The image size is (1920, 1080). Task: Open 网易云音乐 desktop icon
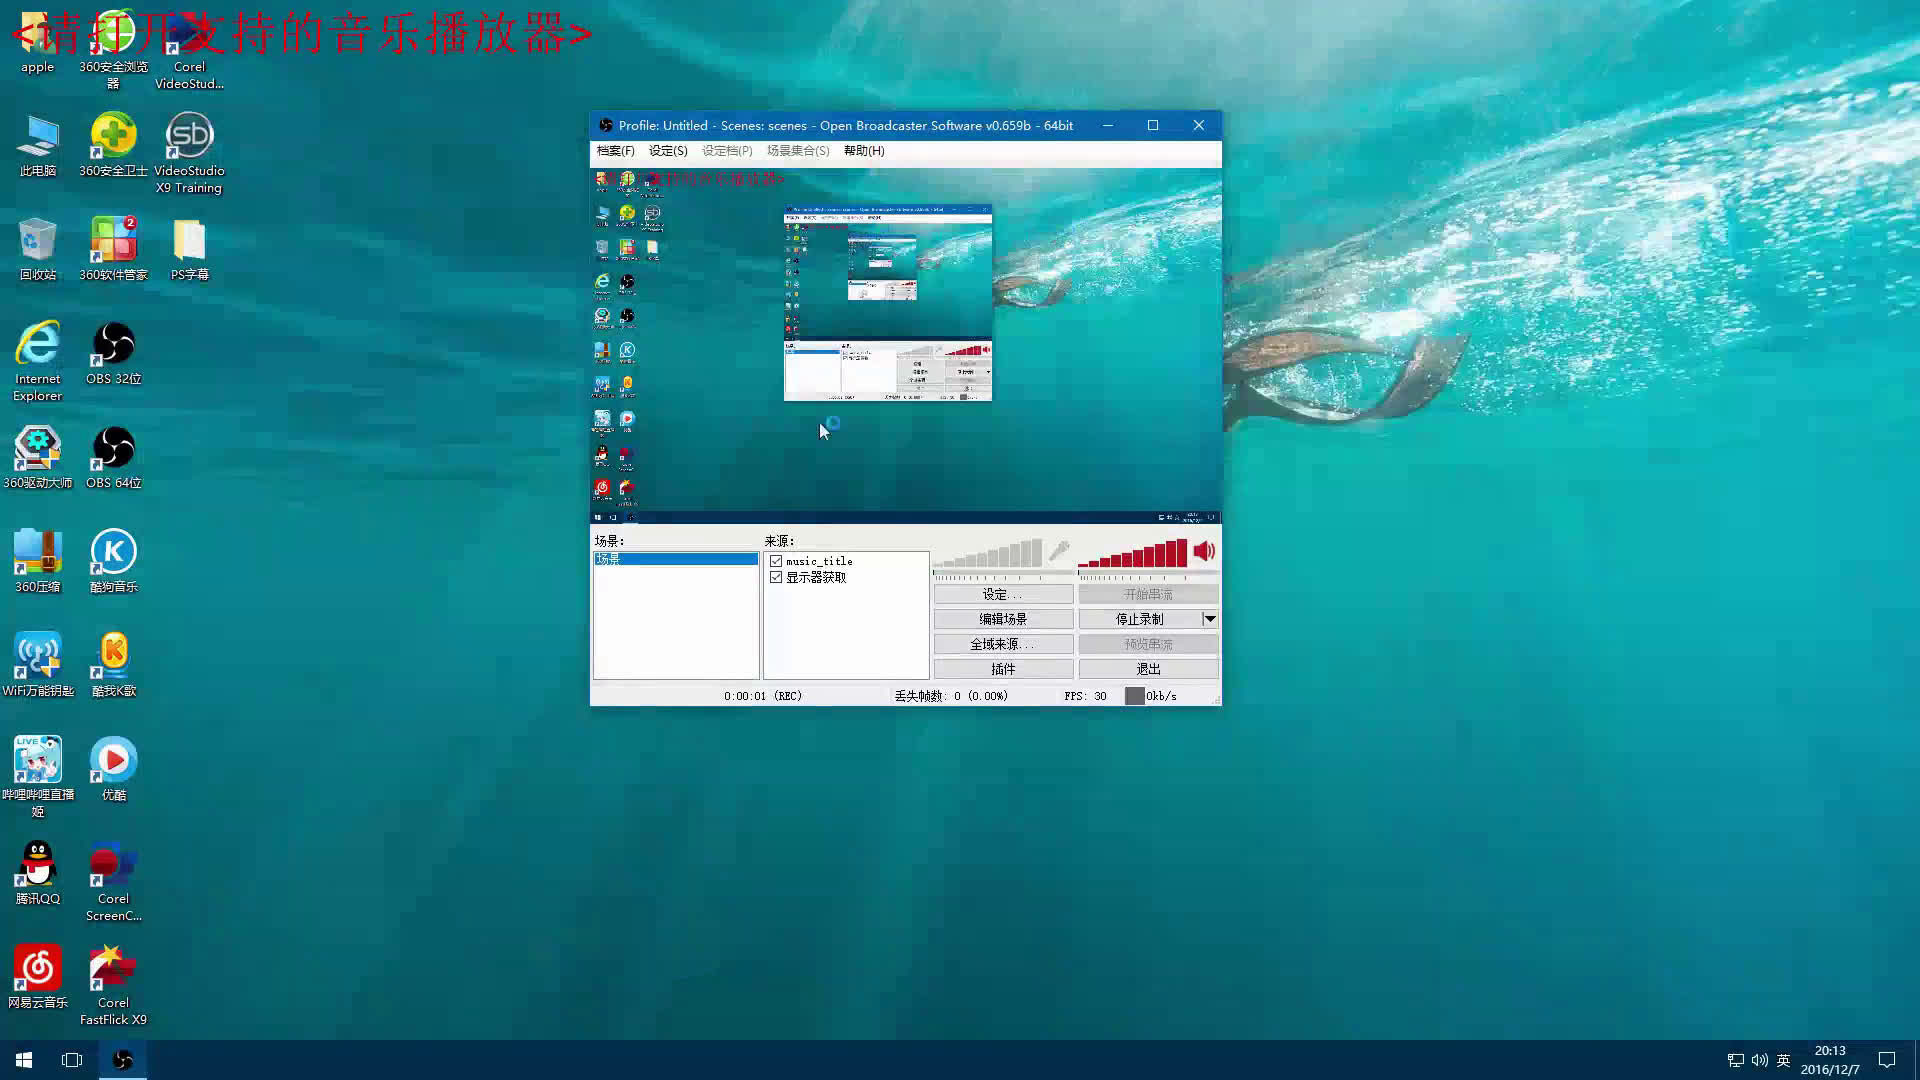pos(37,969)
